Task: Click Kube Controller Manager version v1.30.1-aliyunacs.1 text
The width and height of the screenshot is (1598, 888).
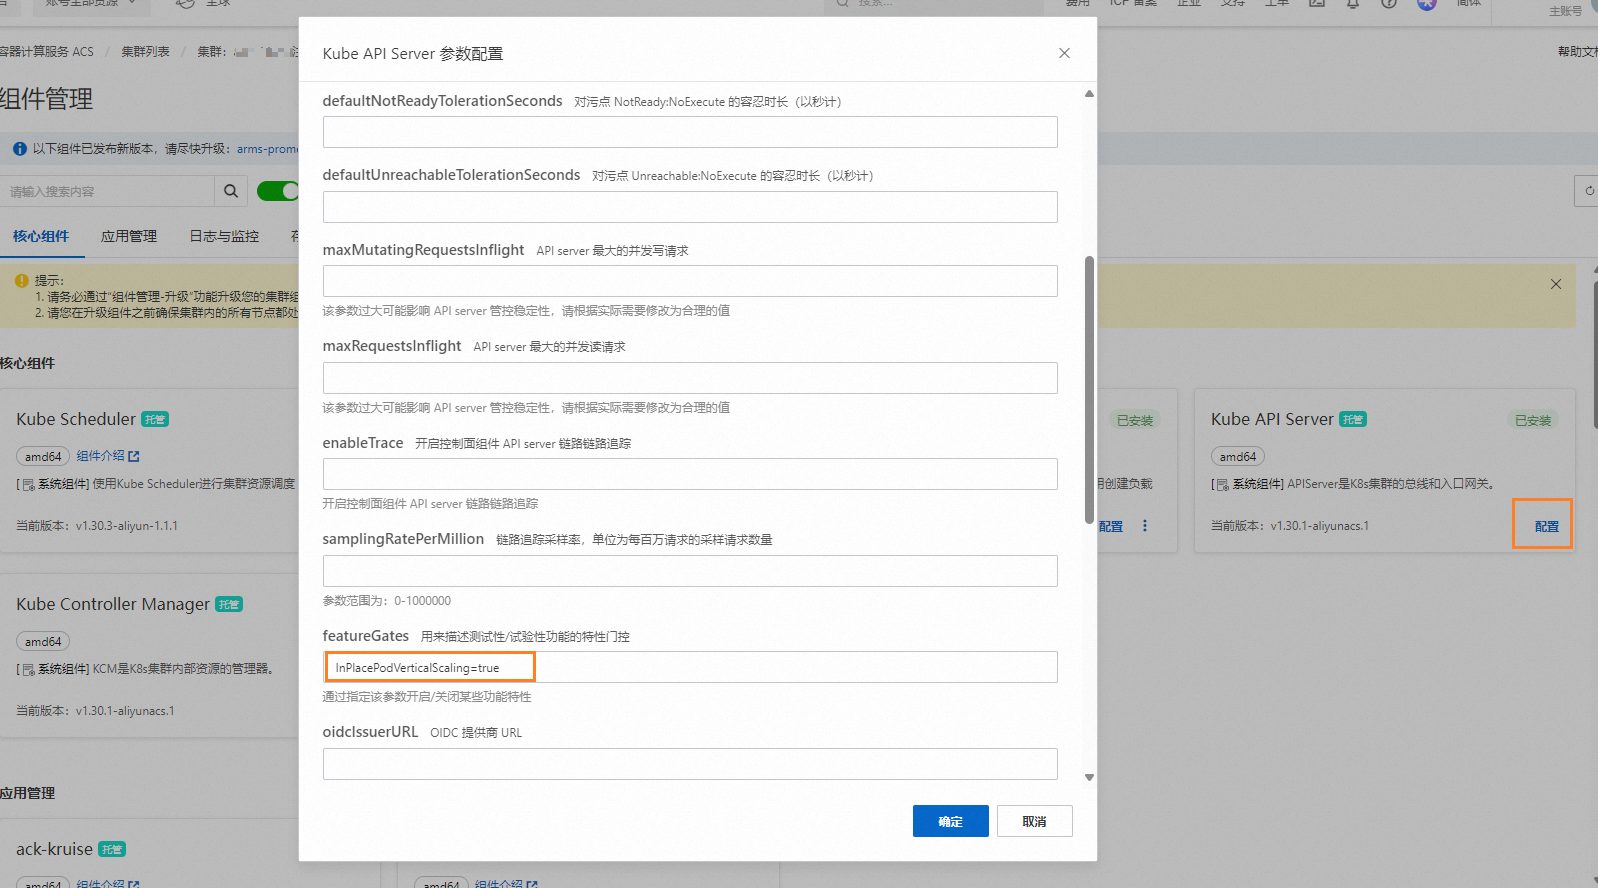Action: pos(125,711)
